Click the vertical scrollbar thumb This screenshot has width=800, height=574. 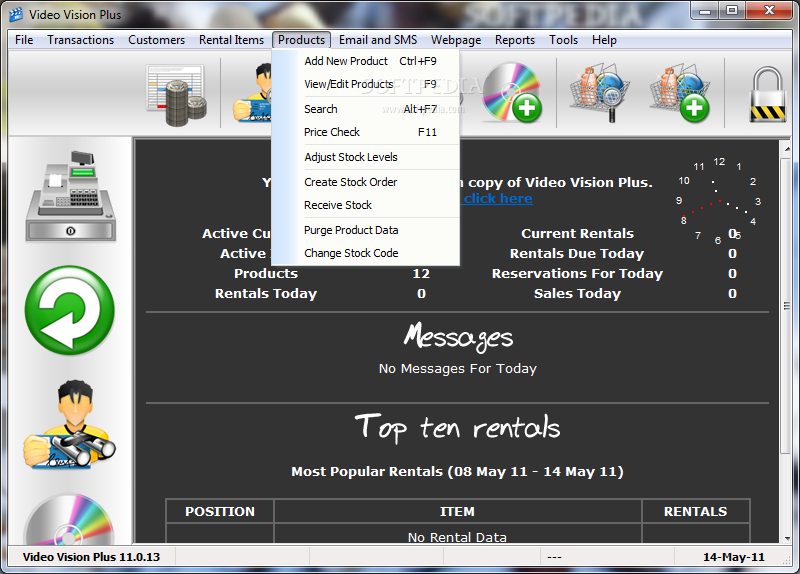point(786,306)
